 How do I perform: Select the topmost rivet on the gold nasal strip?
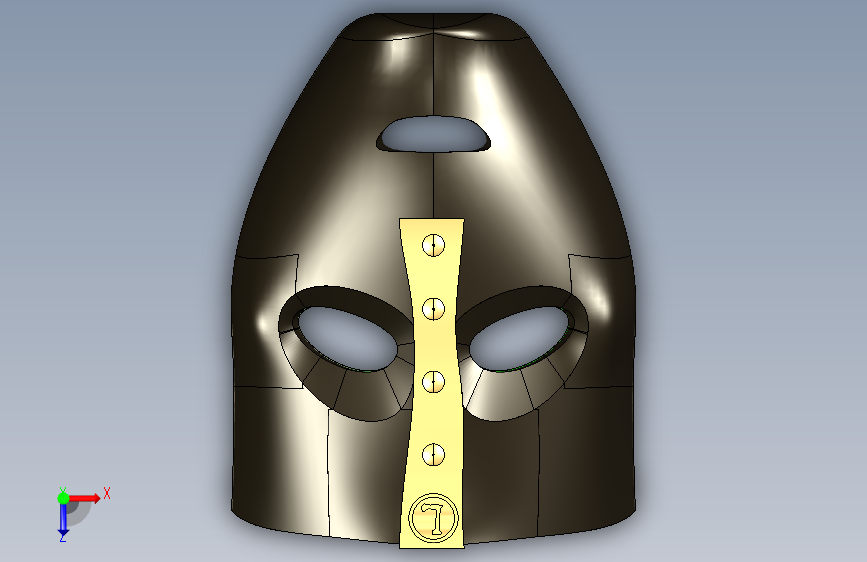click(434, 245)
